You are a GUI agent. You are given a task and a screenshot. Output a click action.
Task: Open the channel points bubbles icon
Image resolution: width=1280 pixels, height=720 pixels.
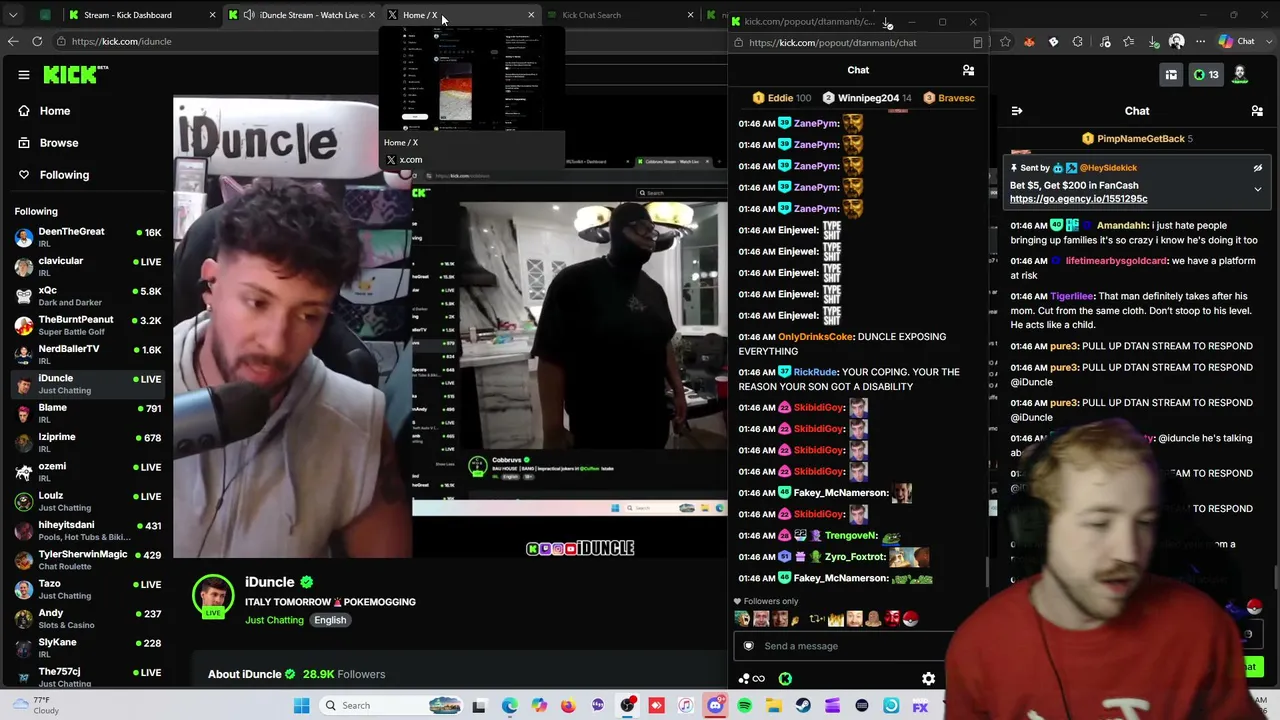pos(751,679)
